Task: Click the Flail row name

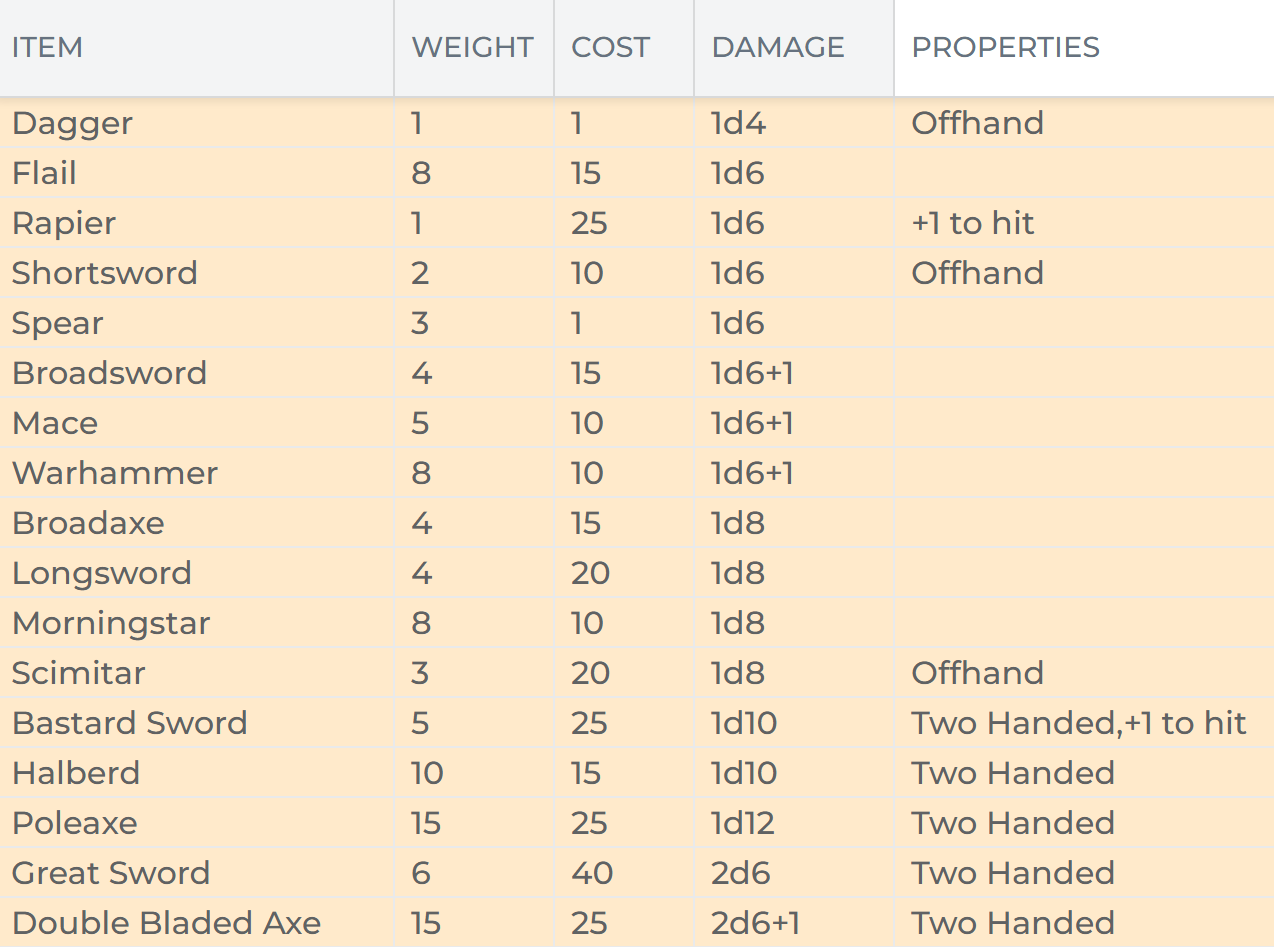Action: pos(44,173)
